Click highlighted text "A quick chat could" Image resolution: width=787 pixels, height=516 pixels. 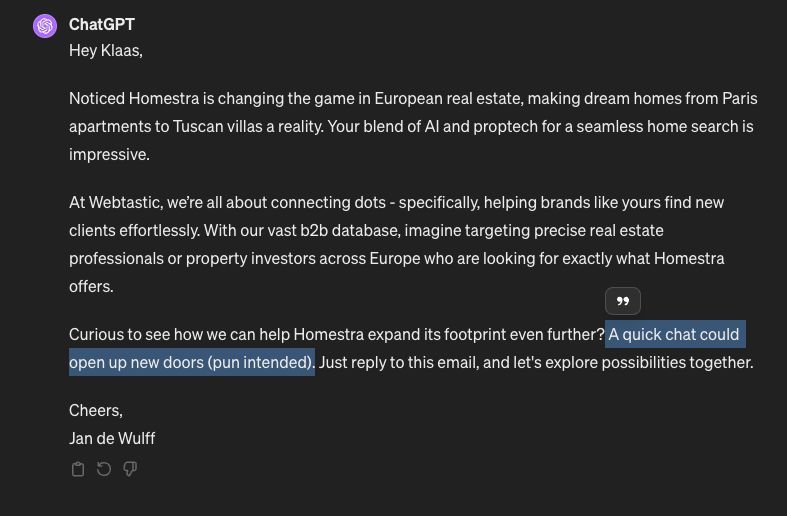tap(674, 334)
